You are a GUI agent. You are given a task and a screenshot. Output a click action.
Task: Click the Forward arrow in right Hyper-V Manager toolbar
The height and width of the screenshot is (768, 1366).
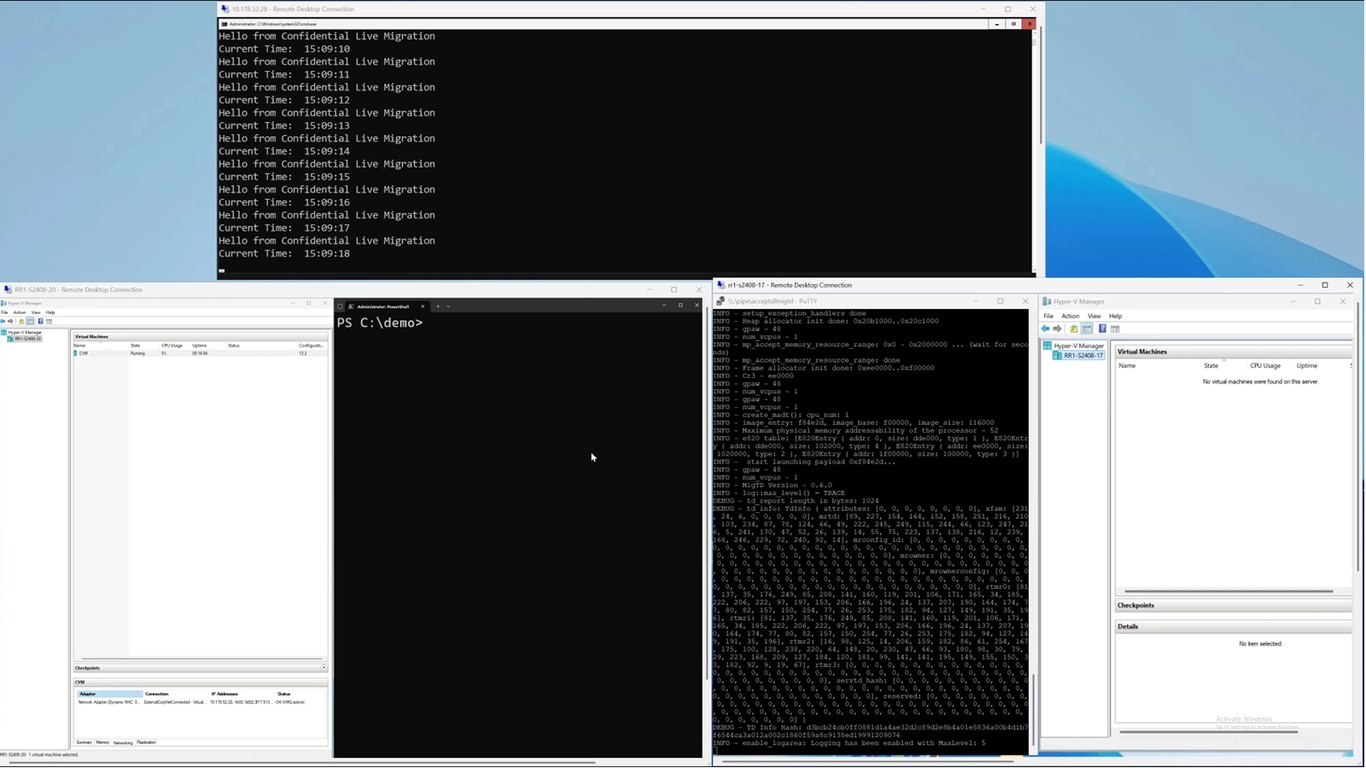point(1057,328)
